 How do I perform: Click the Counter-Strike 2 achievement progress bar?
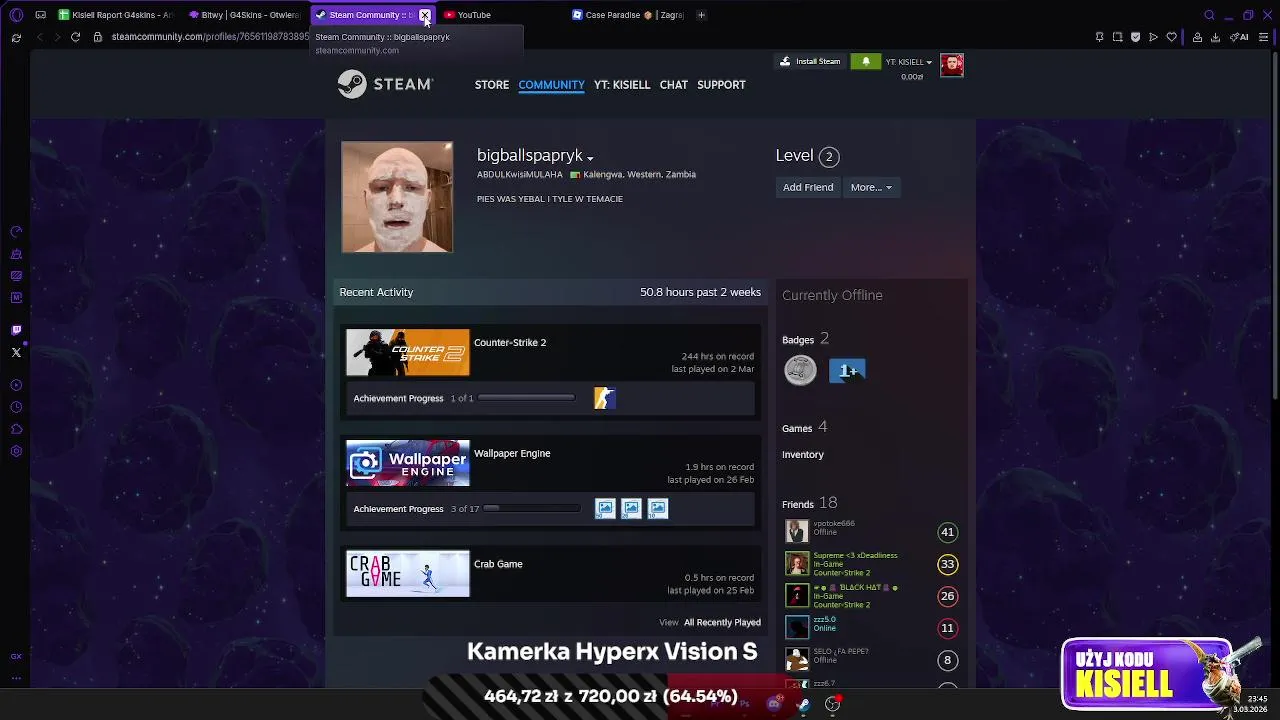coord(526,398)
